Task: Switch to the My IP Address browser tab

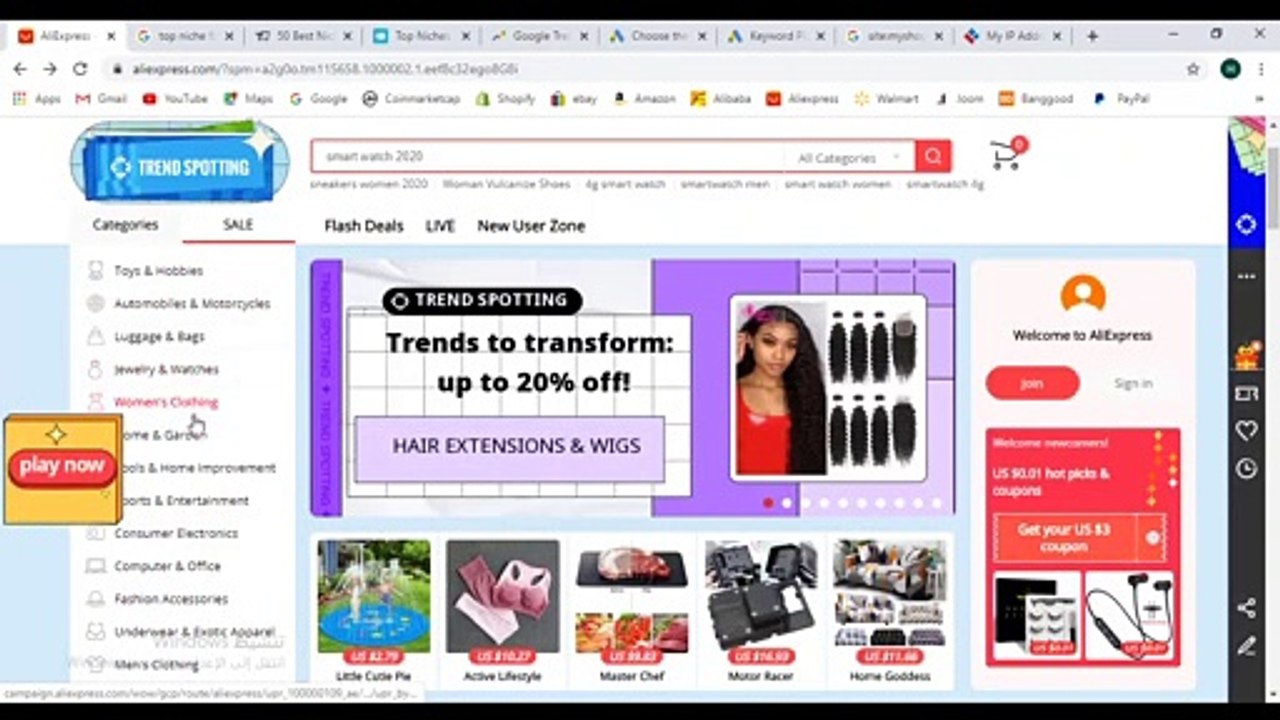Action: click(1014, 36)
